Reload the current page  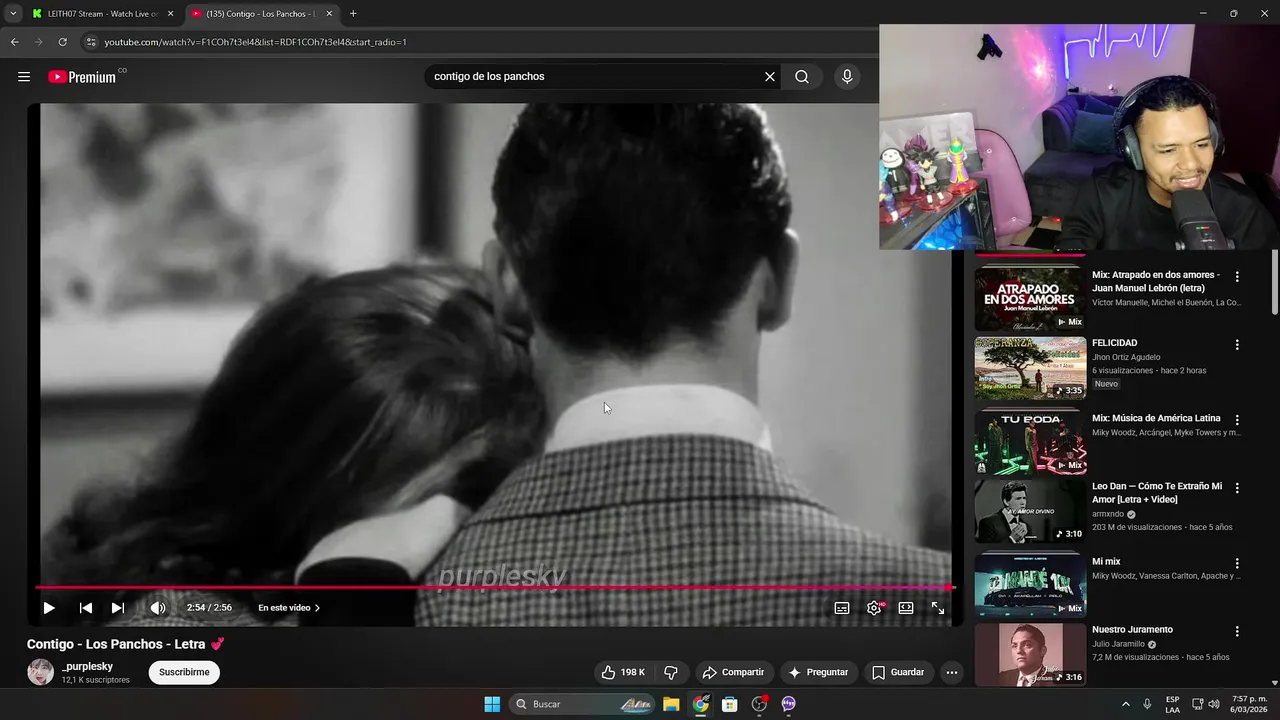(62, 42)
